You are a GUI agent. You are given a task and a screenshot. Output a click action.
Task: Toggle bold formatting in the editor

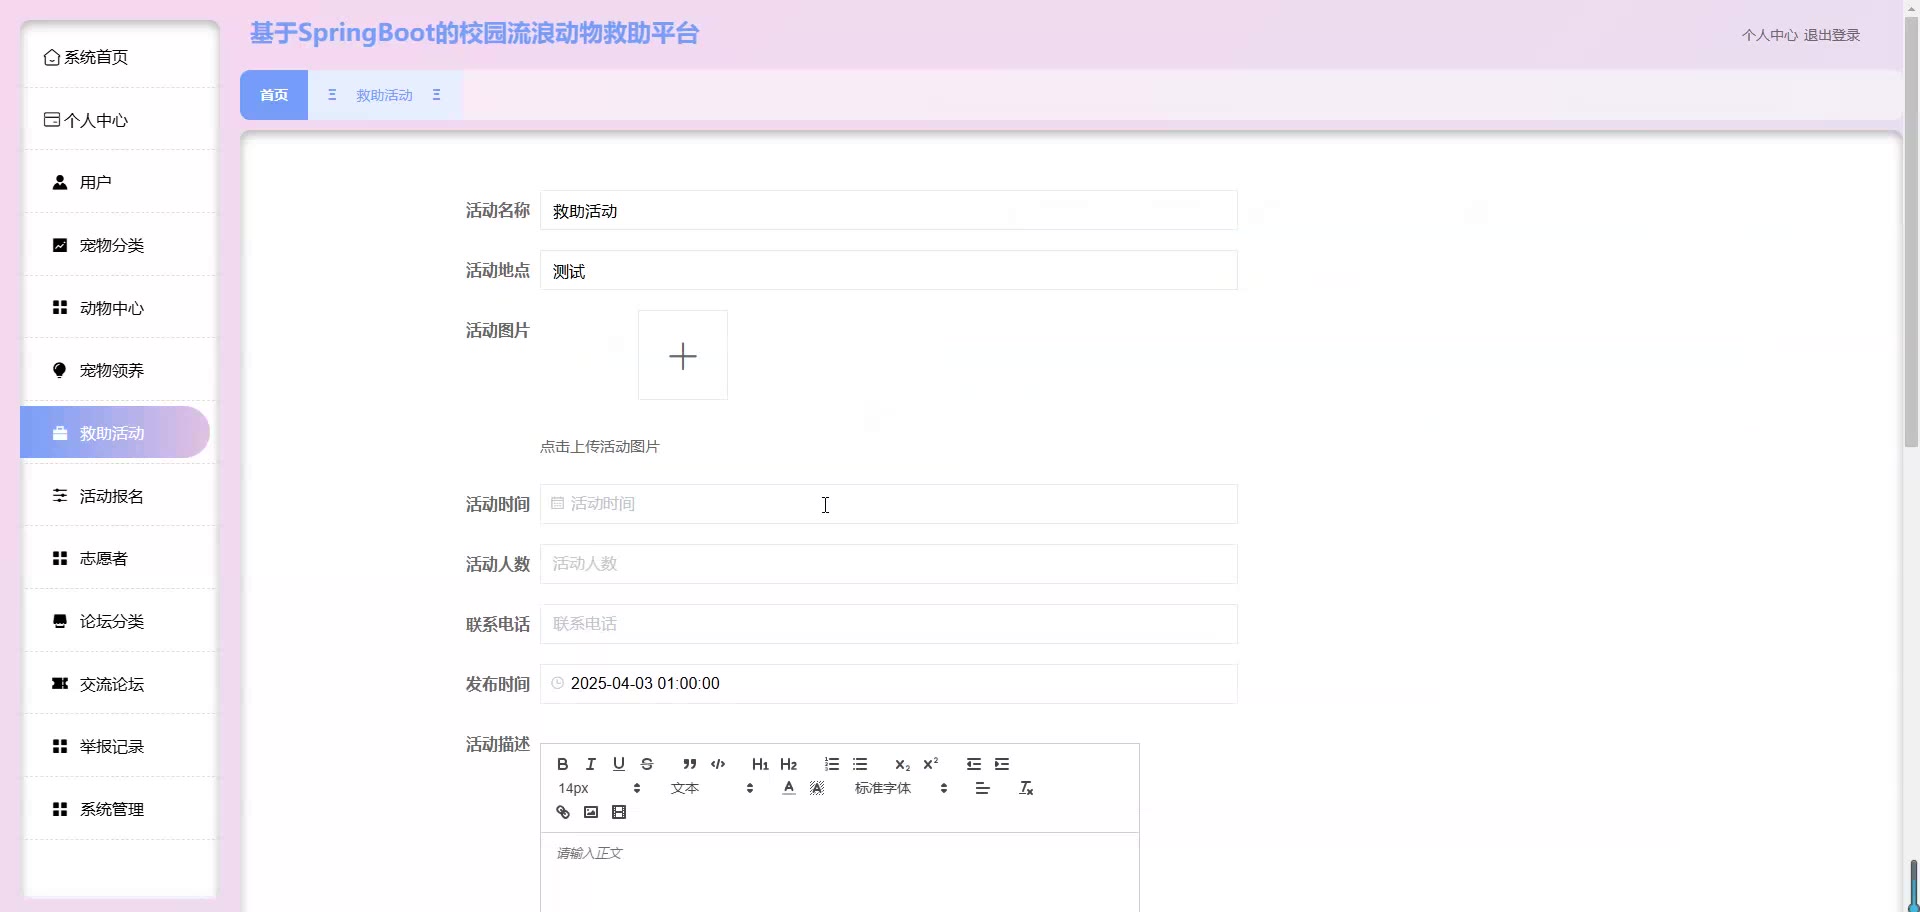coord(562,764)
